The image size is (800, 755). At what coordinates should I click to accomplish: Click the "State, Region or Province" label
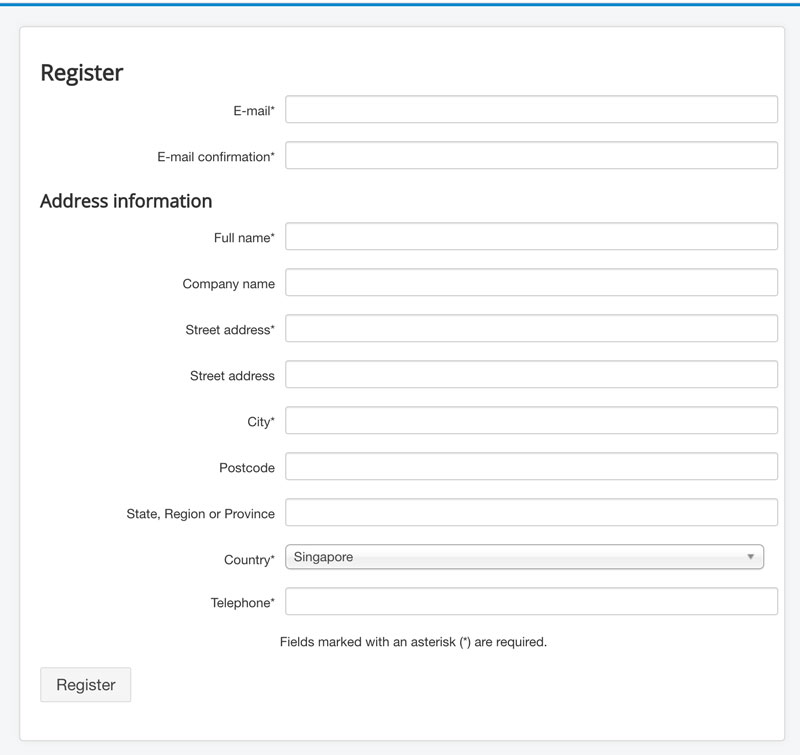click(200, 514)
